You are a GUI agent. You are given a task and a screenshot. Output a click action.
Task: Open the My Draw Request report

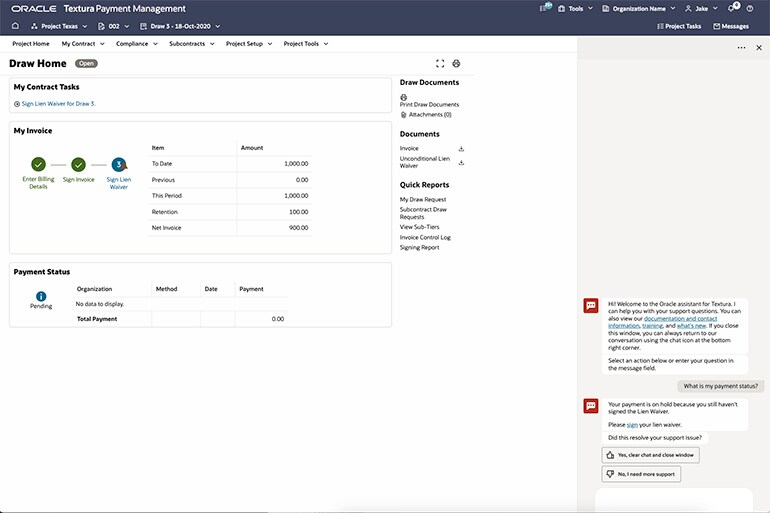pyautogui.click(x=423, y=199)
